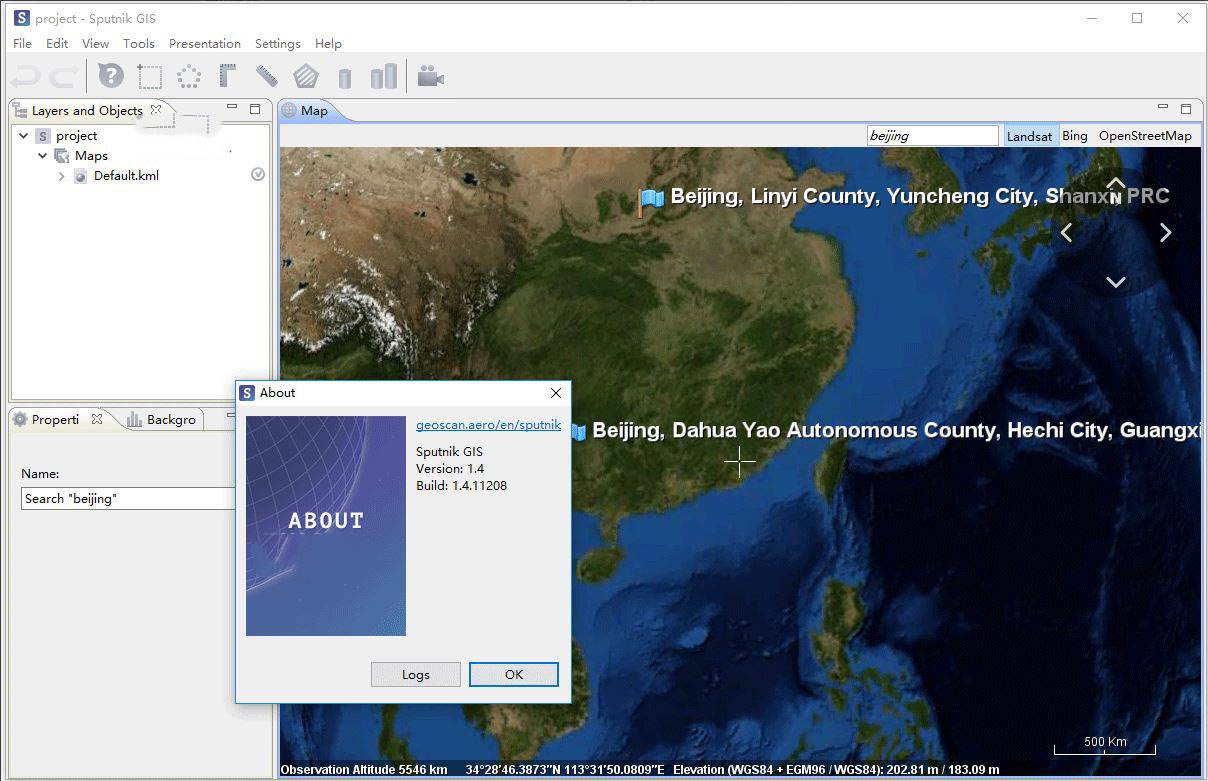The image size is (1208, 781).
Task: Select the Properties tab
Action: (55, 419)
